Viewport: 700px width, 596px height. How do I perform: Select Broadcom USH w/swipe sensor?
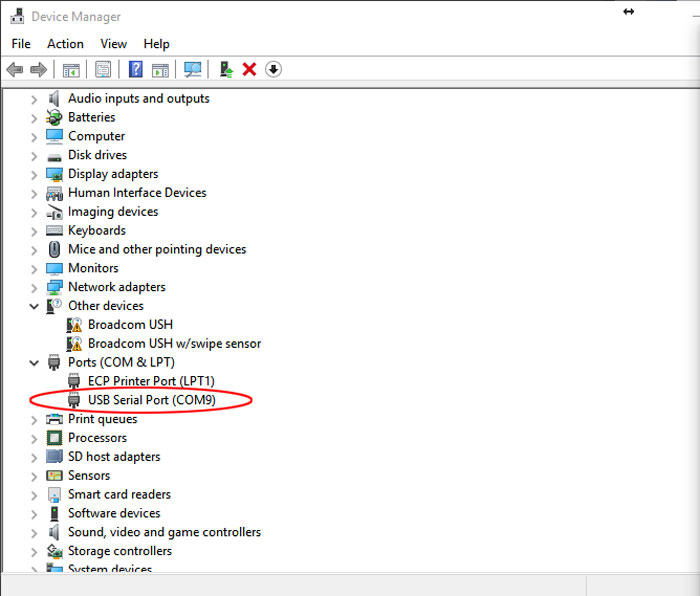click(175, 343)
